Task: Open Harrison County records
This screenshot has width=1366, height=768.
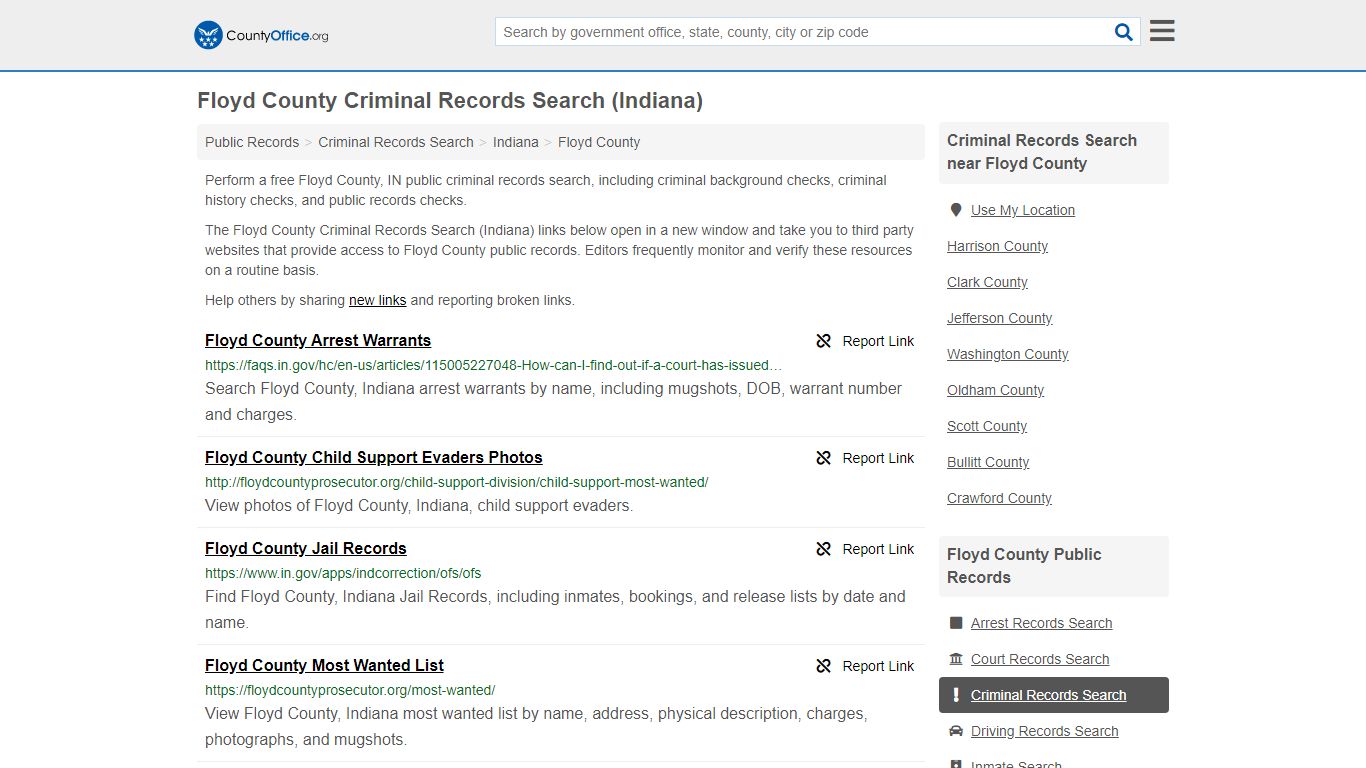Action: point(997,246)
